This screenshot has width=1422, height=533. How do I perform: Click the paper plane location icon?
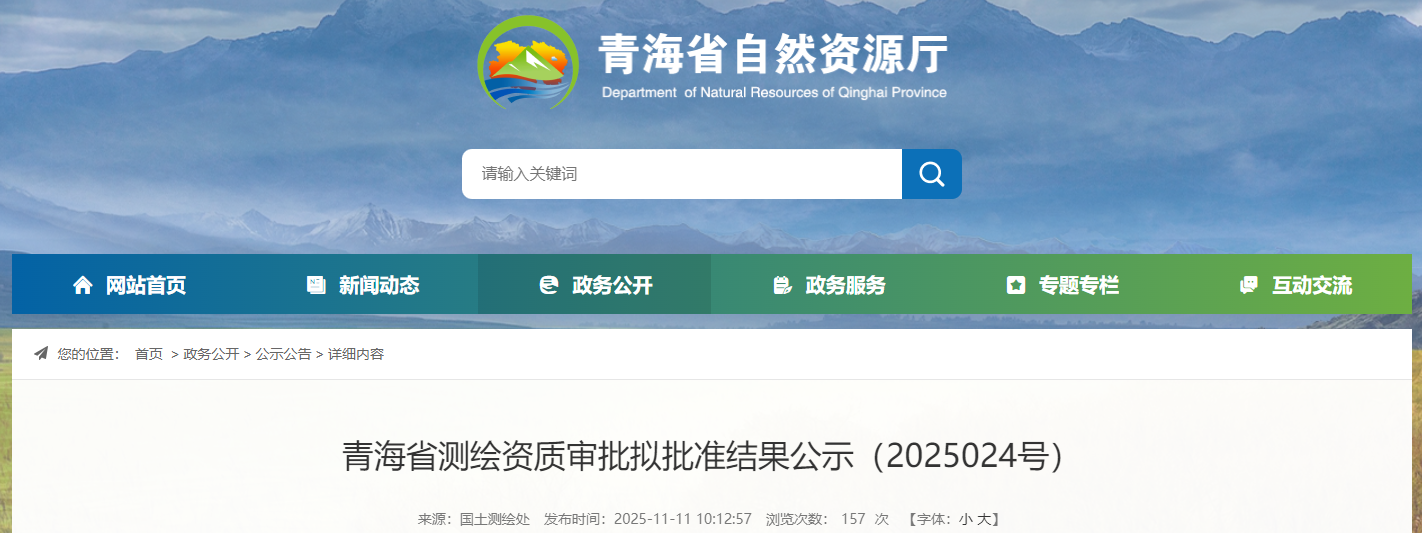41,354
